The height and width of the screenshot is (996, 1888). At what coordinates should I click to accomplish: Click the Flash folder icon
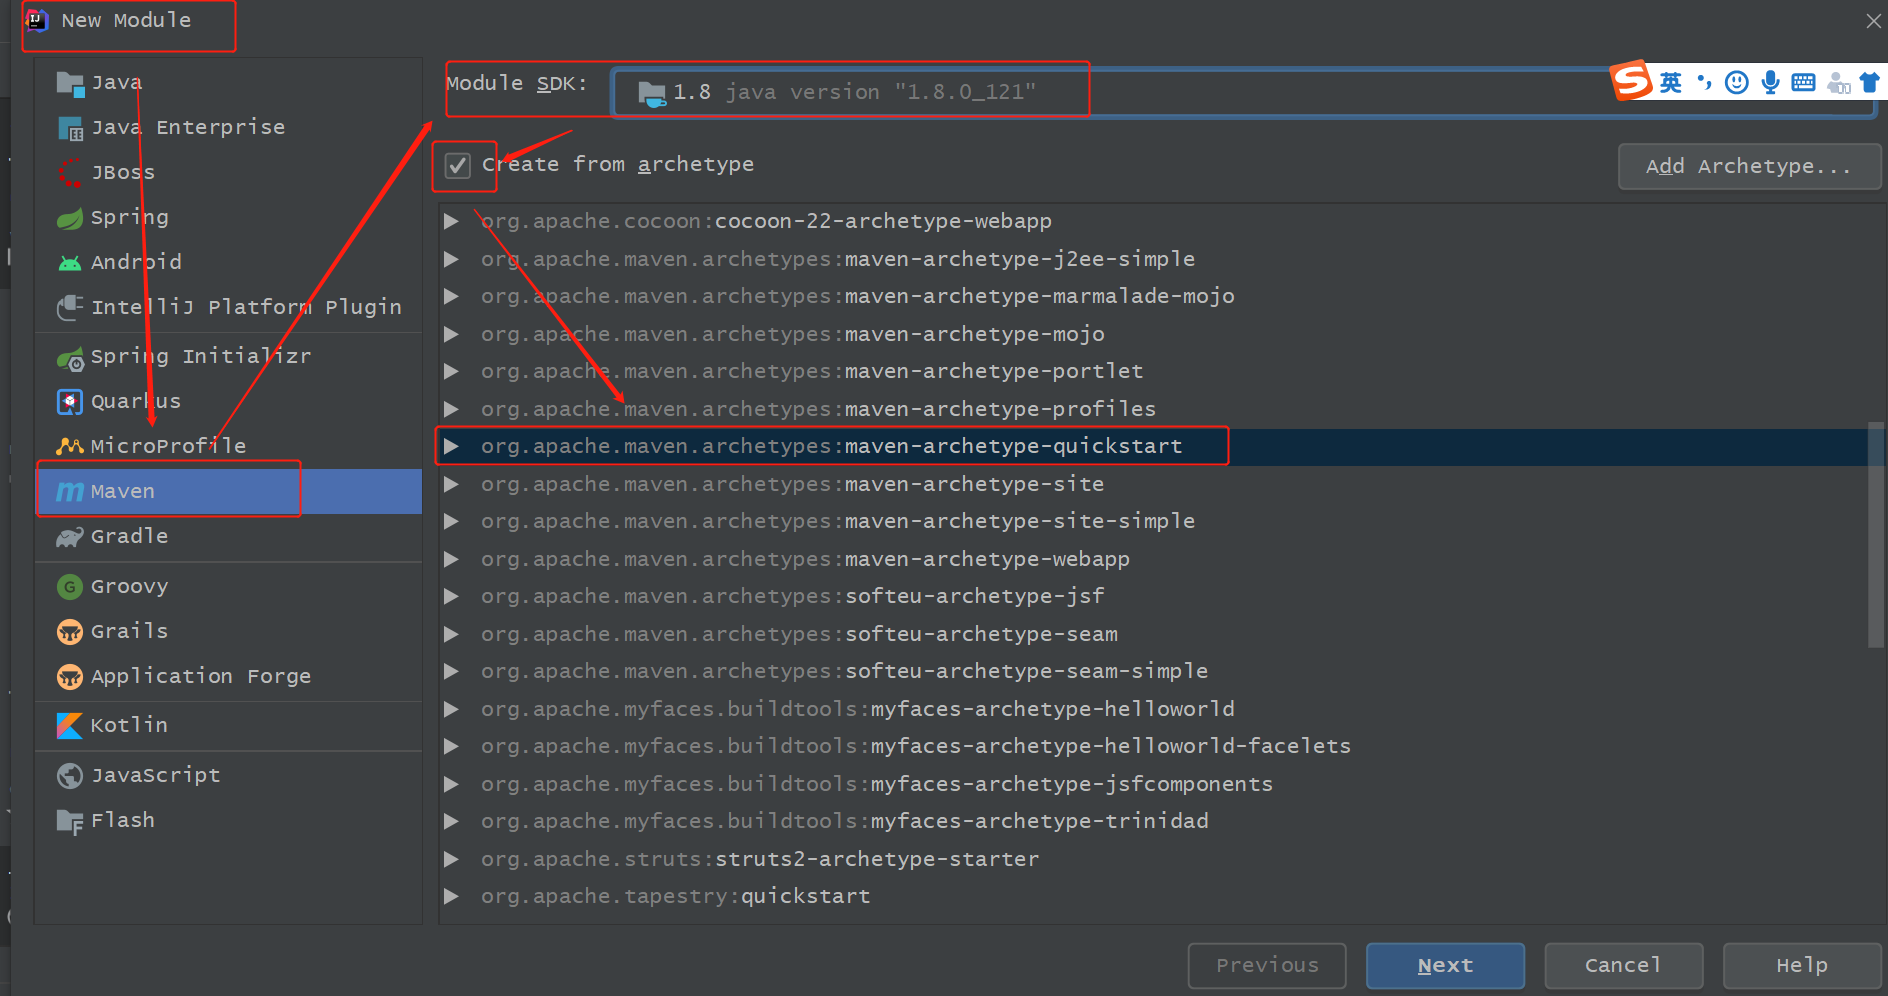pos(70,821)
